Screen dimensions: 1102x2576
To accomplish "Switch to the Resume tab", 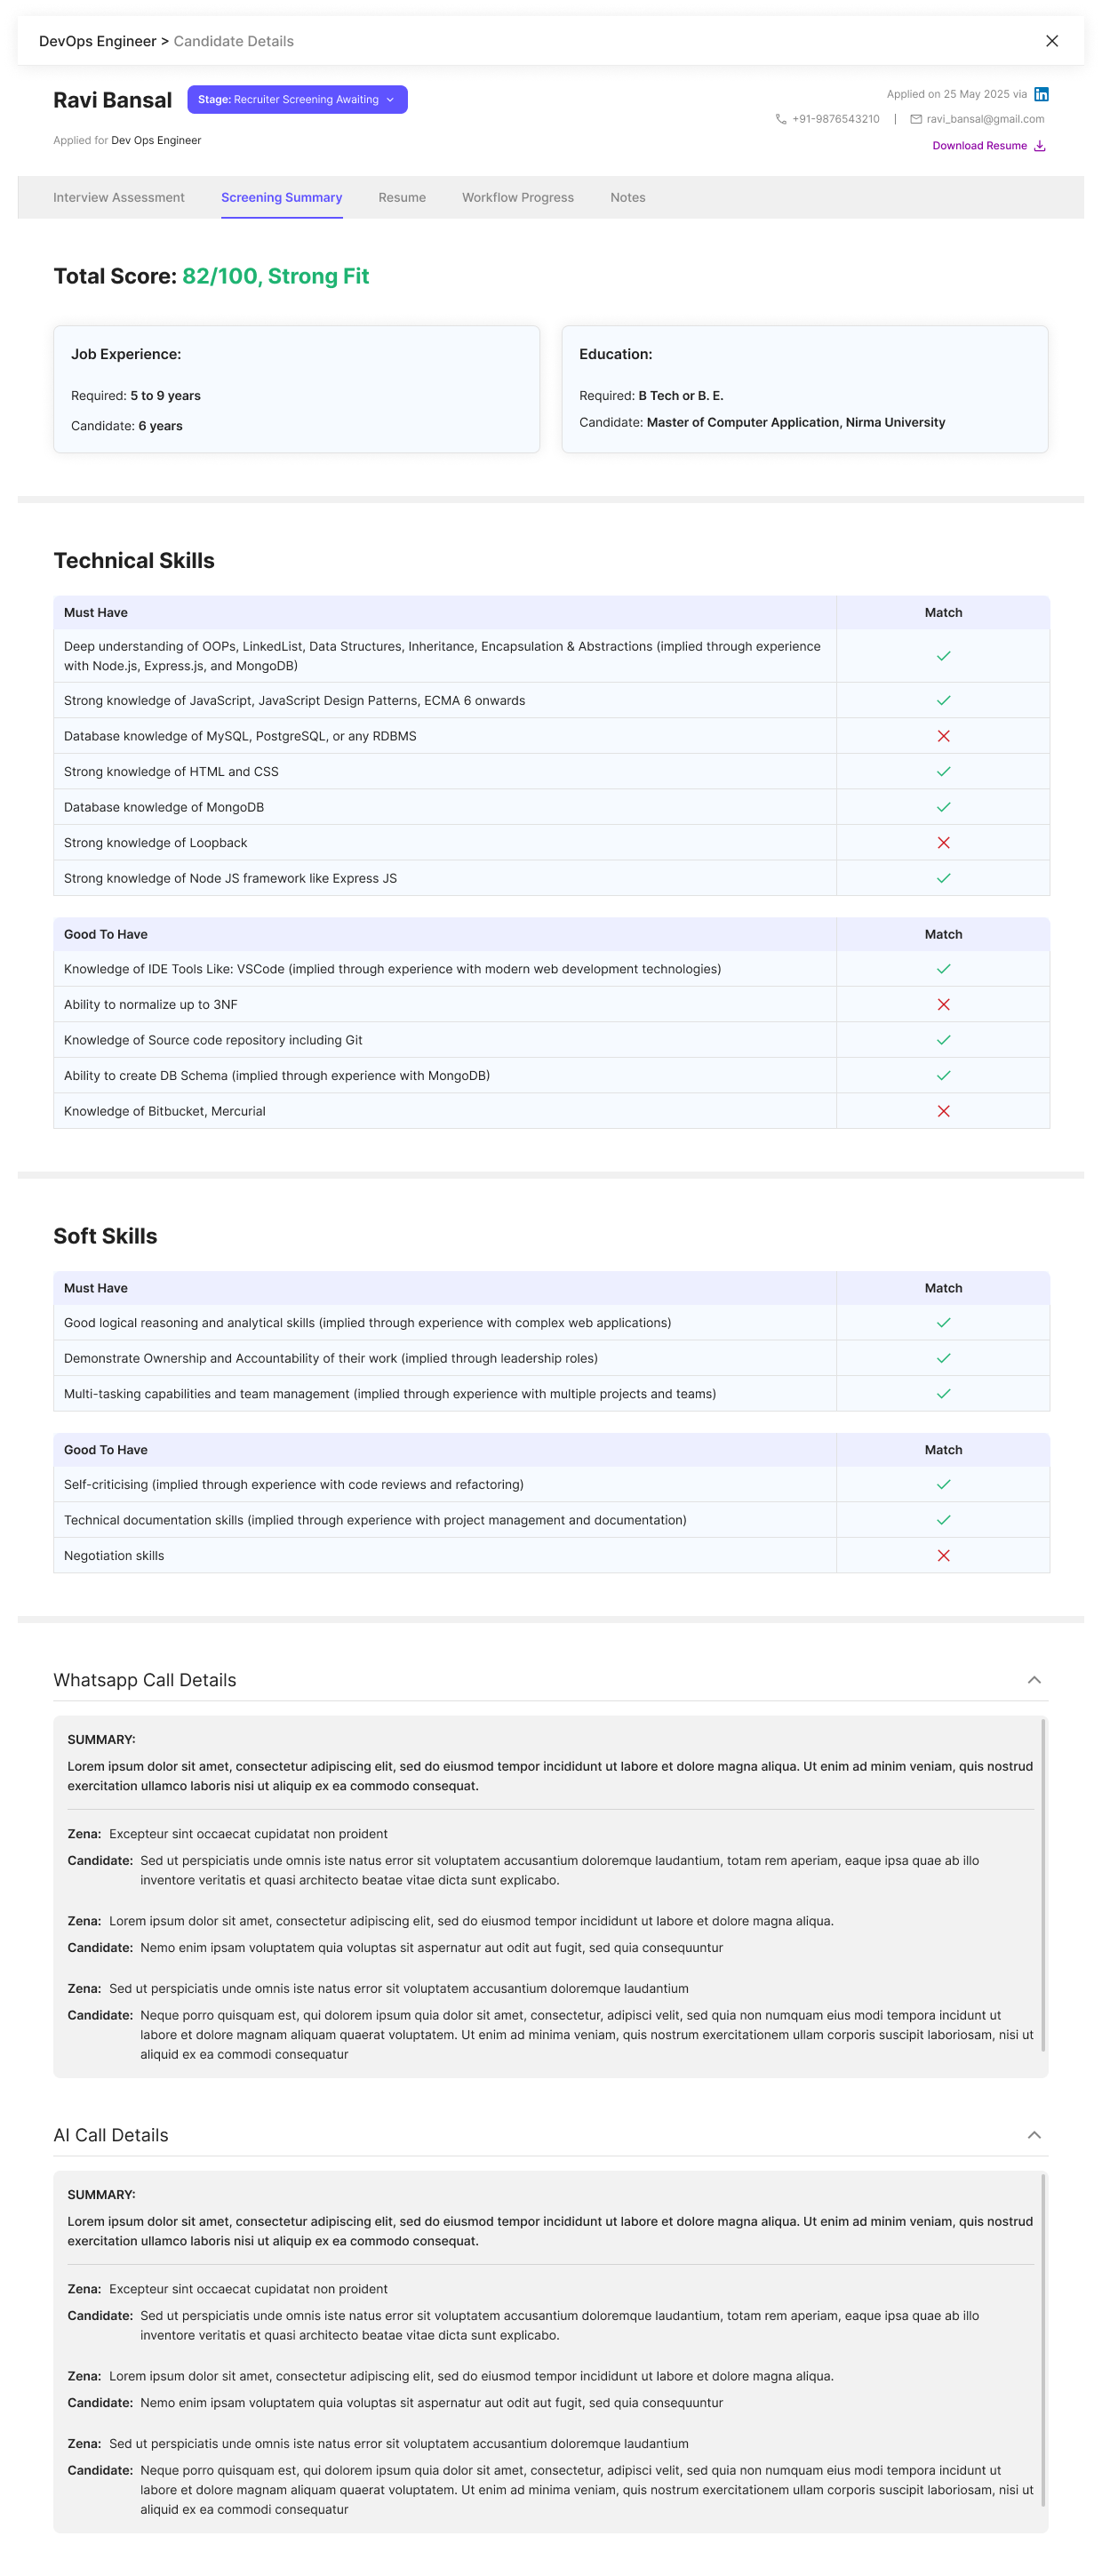I will coord(401,197).
